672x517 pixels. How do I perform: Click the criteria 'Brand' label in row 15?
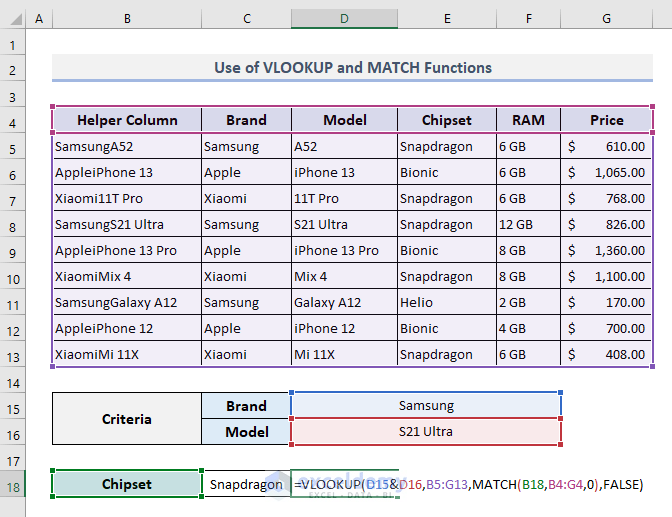tap(246, 406)
